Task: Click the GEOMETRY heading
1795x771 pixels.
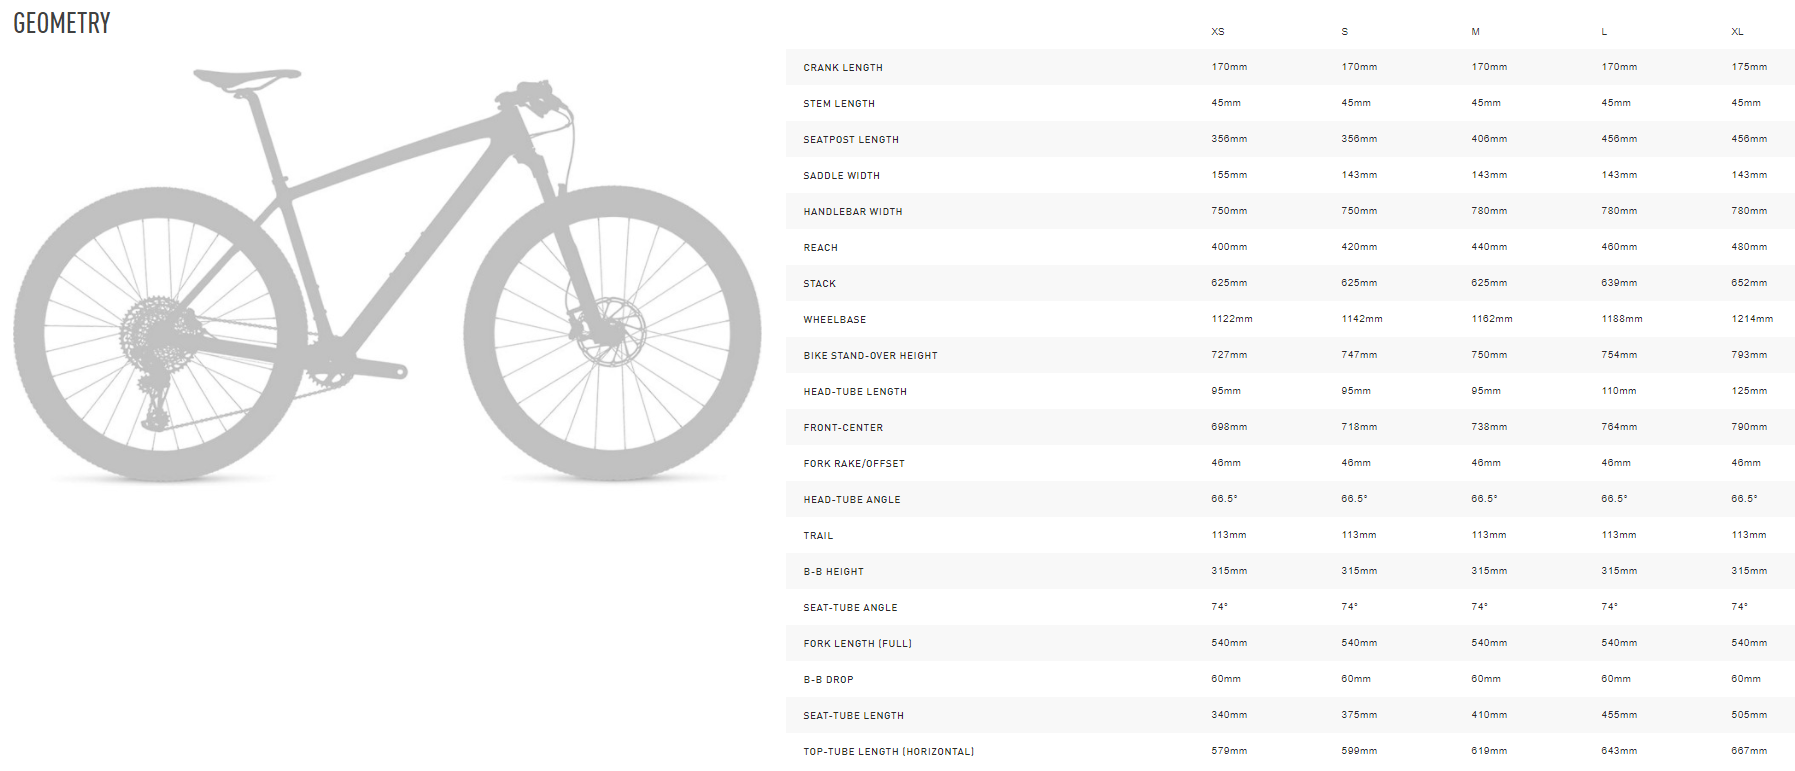Action: [x=62, y=23]
